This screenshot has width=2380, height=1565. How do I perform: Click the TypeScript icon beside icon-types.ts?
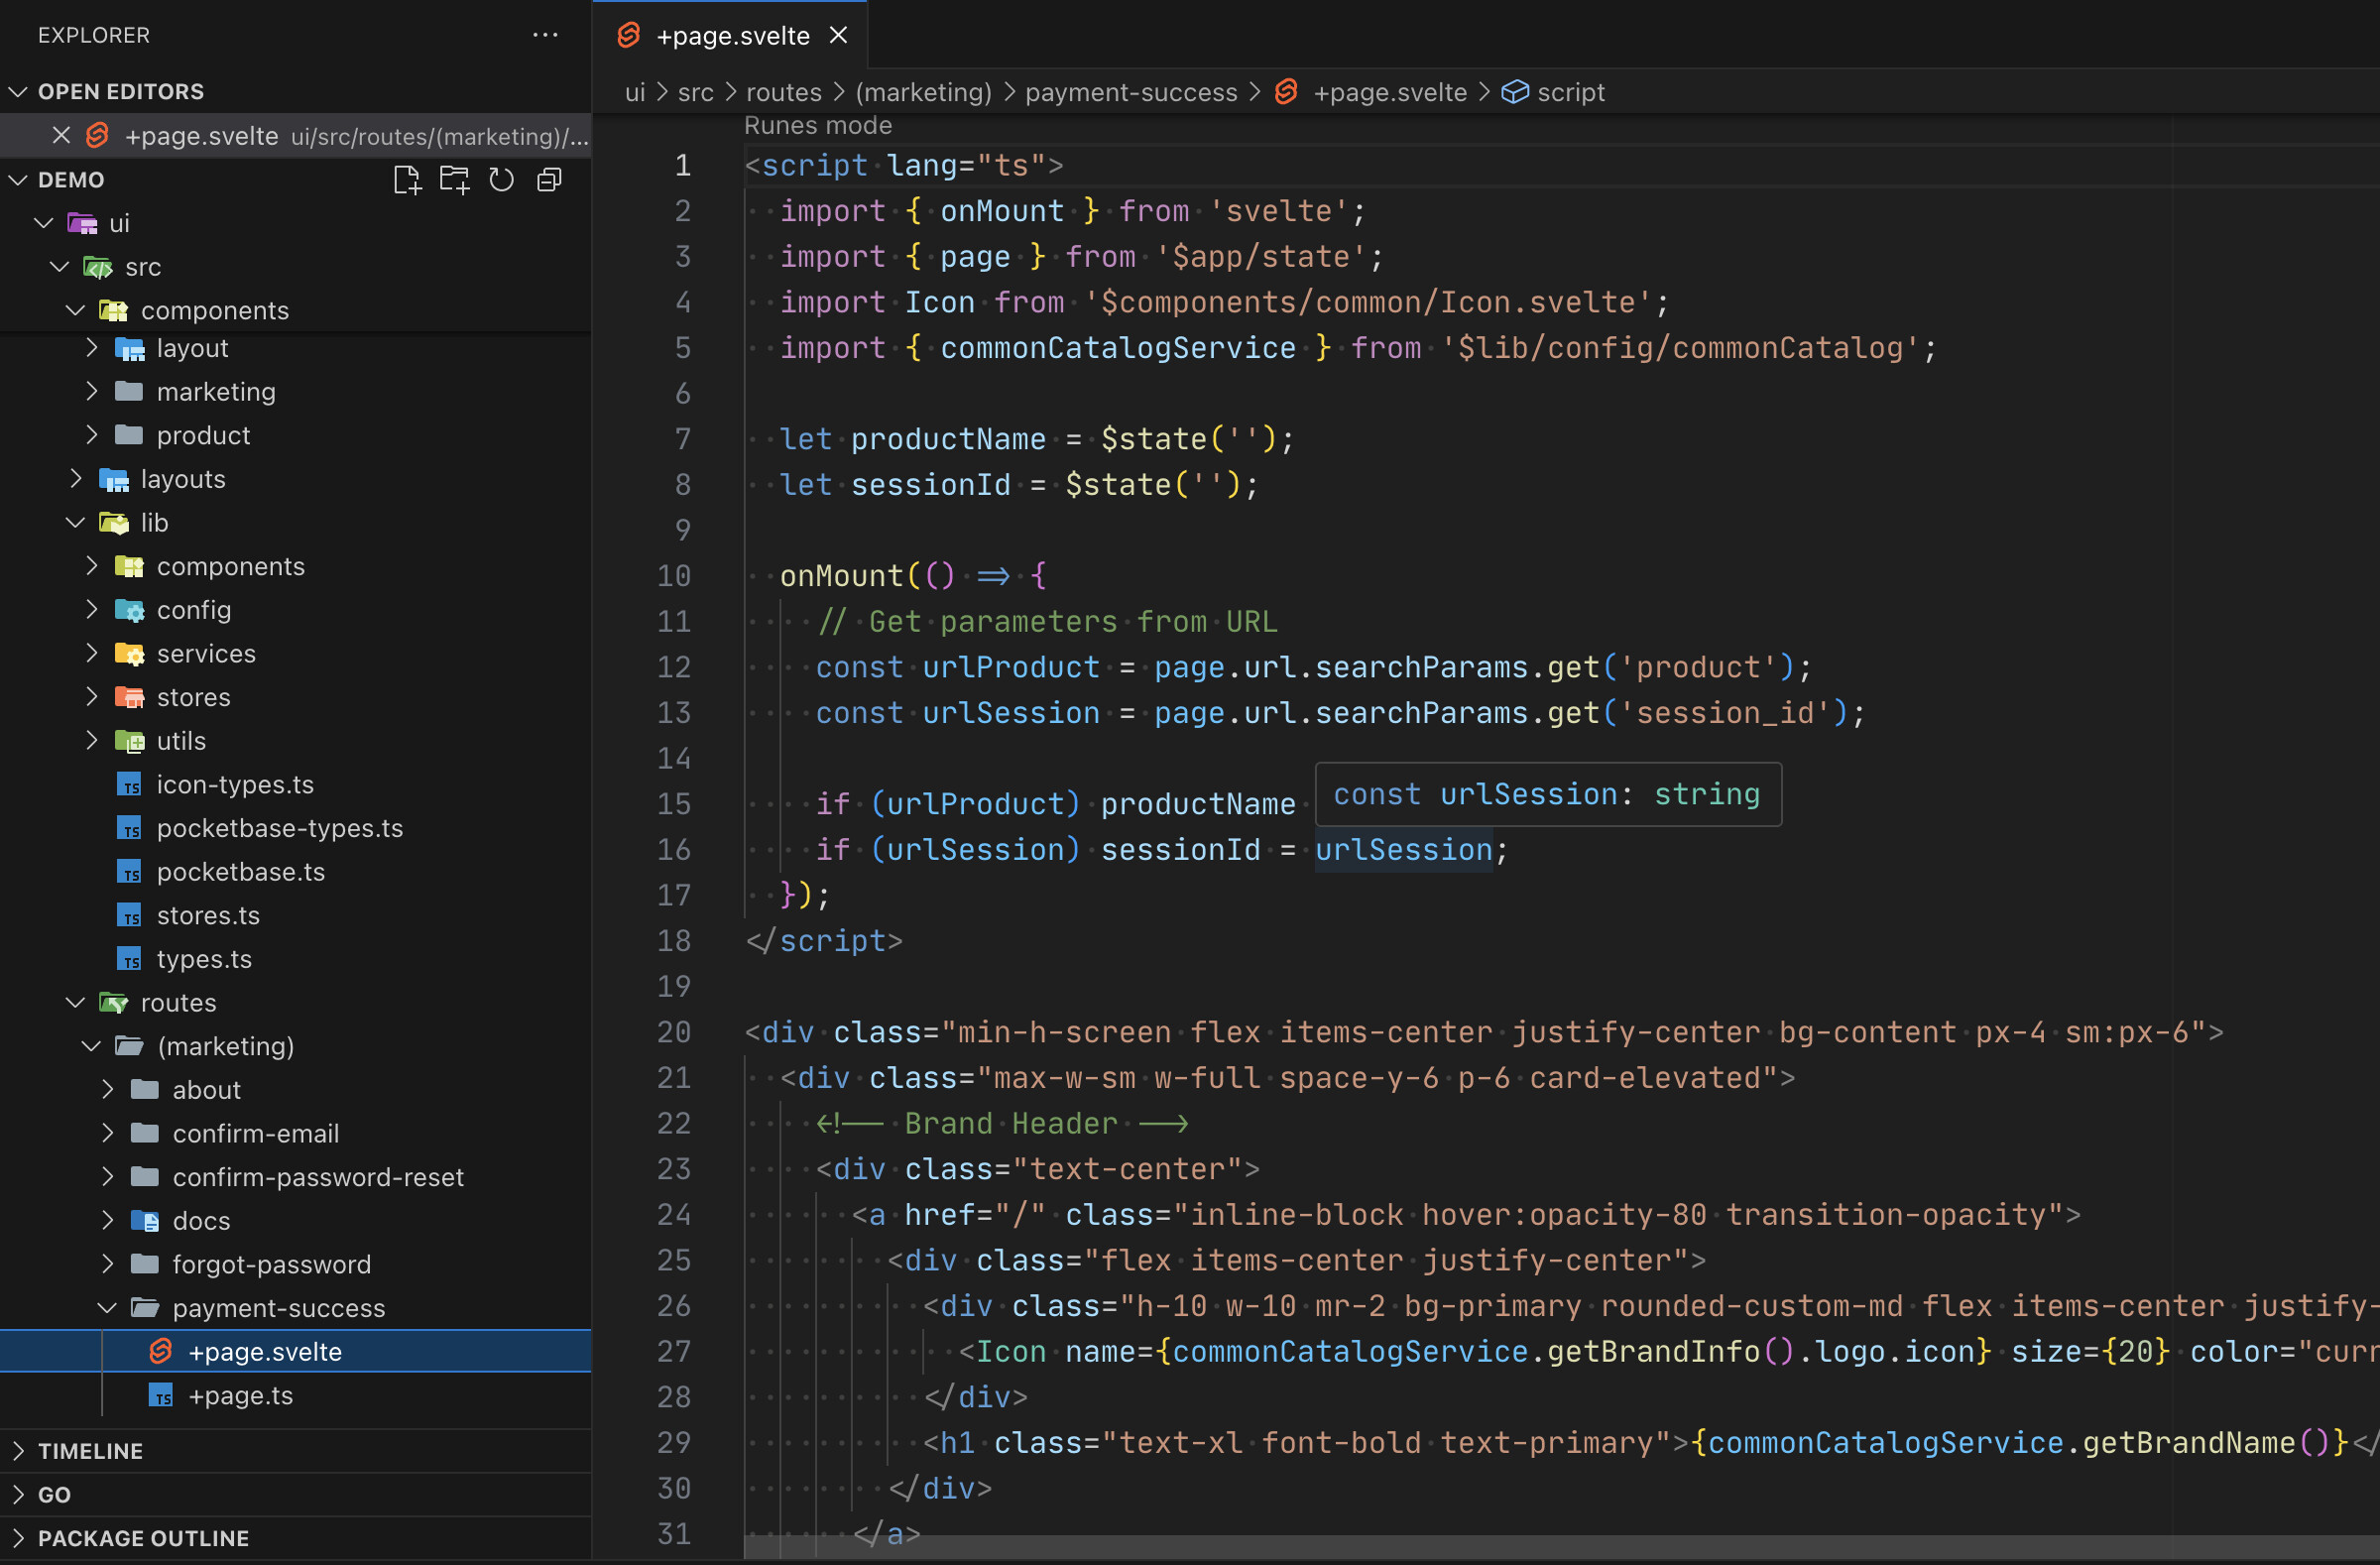point(130,785)
